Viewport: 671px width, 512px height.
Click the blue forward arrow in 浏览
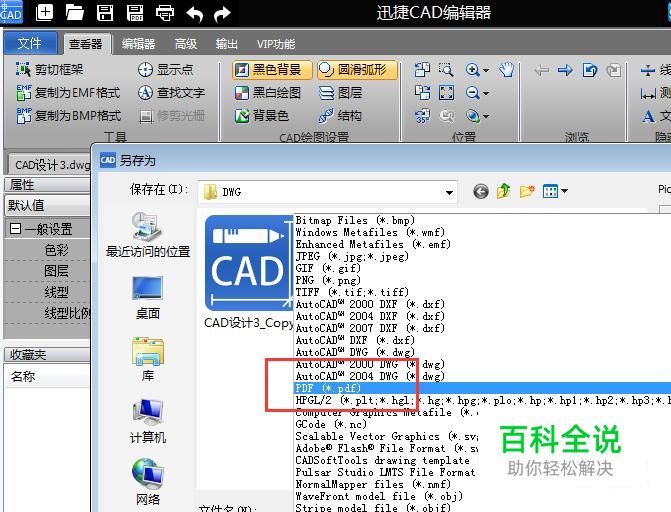(x=565, y=70)
